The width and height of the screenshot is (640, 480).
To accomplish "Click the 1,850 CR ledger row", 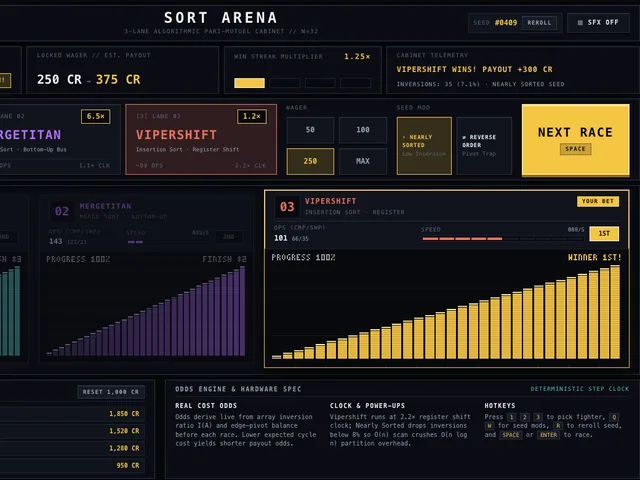I will 72,414.
